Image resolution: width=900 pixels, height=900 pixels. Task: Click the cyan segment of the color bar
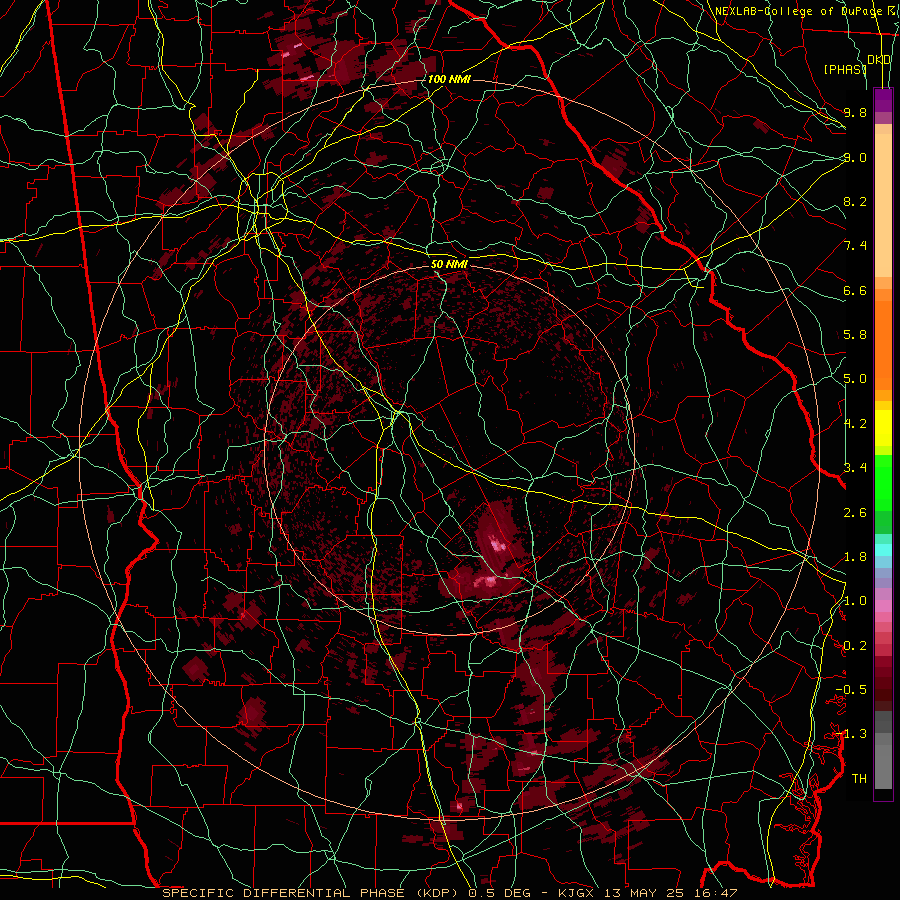pyautogui.click(x=883, y=550)
